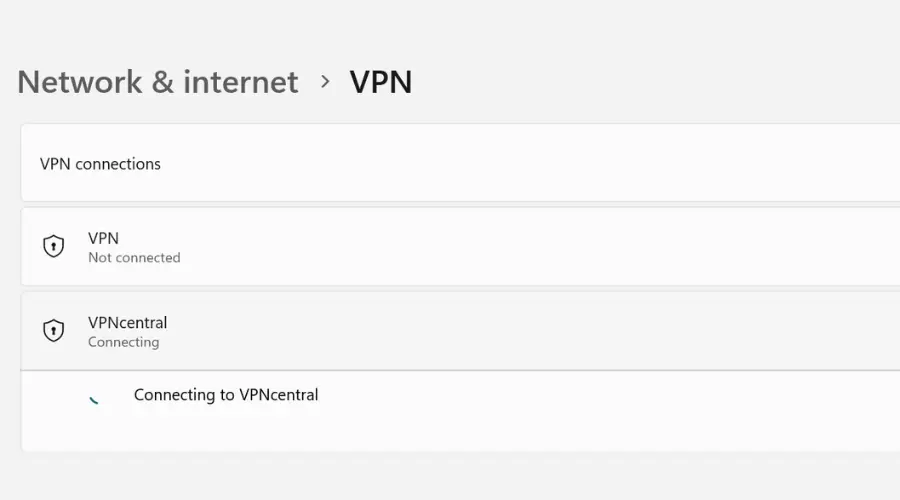Click the breadcrumb chevron separator arrow
Viewport: 900px width, 500px height.
[x=325, y=82]
